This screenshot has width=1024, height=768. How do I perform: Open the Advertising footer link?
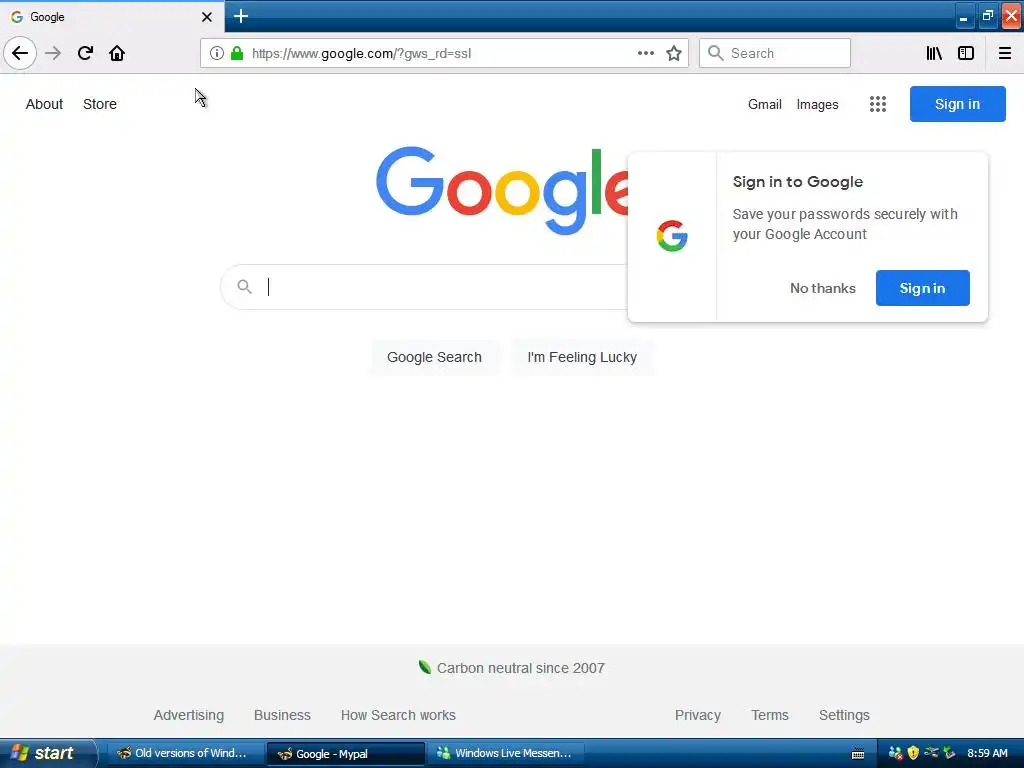pos(189,715)
